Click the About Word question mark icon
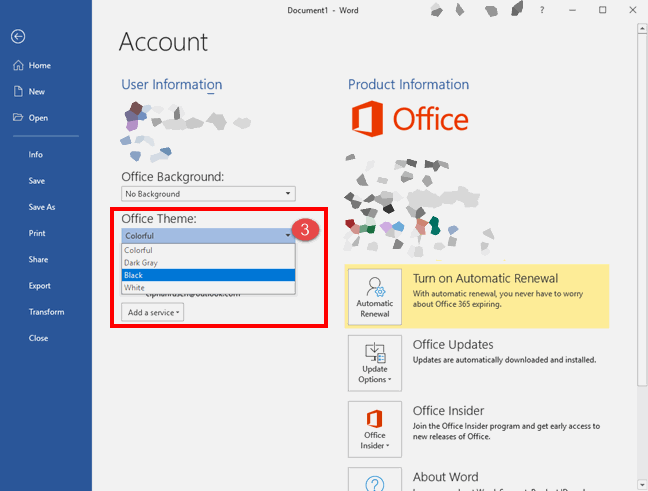Image resolution: width=648 pixels, height=491 pixels. [375, 483]
